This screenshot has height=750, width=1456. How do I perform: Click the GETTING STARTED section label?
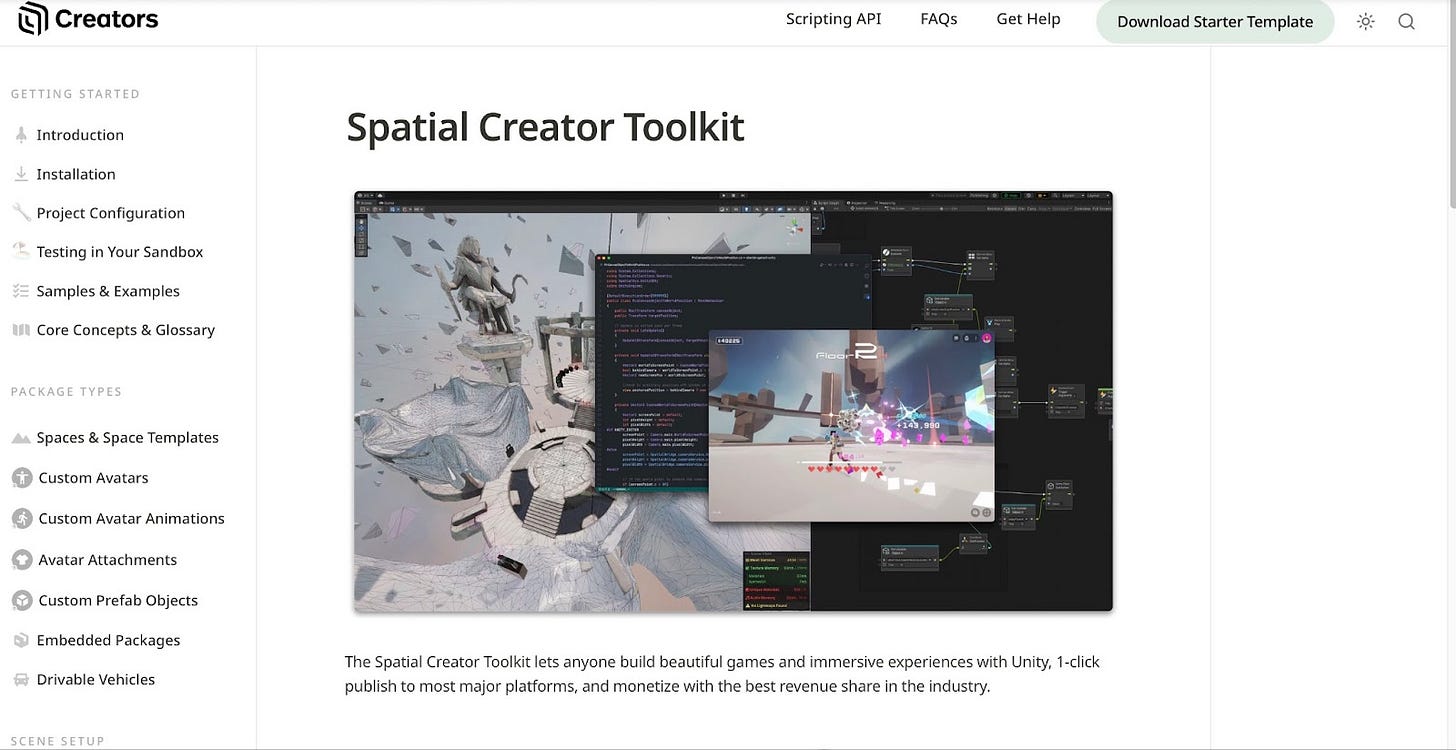pyautogui.click(x=75, y=94)
